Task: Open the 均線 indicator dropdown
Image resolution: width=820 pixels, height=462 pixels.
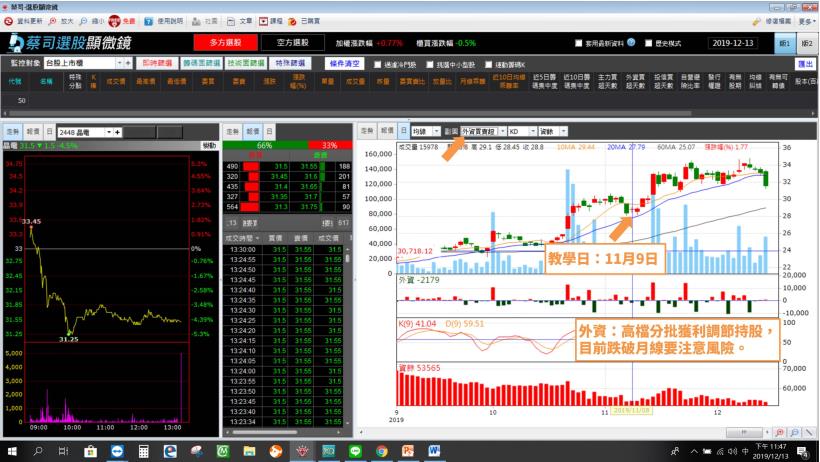Action: click(x=437, y=131)
